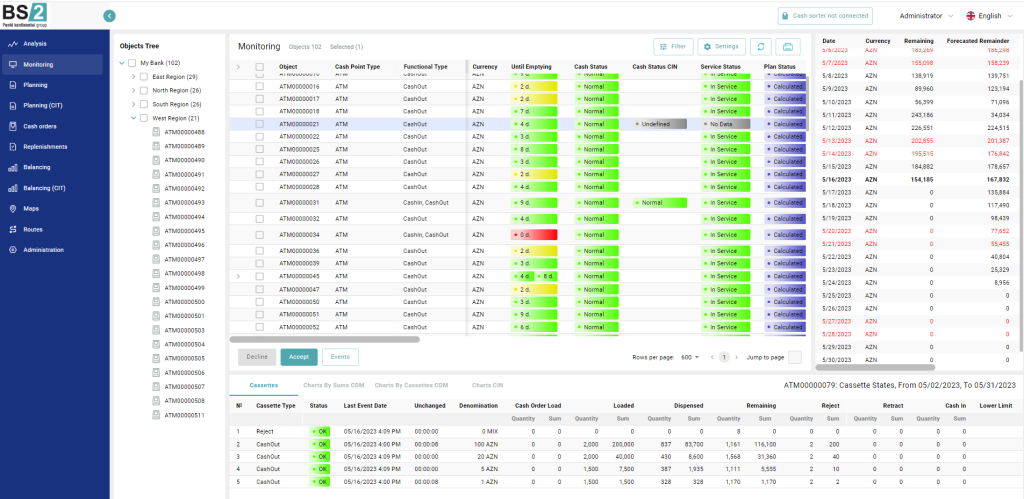This screenshot has height=499, width=1024.
Task: Click the Monitoring monitor icon
Action: (12, 65)
